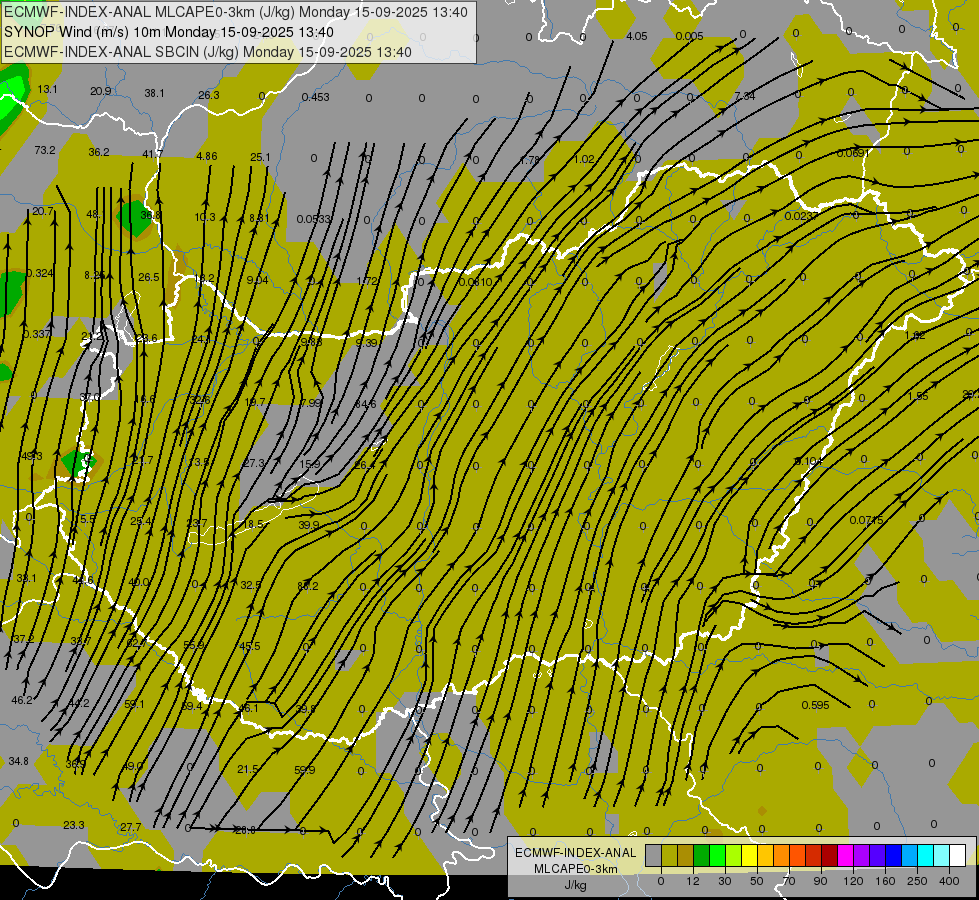Viewport: 979px width, 900px height.
Task: Pick the dark green legend swatch
Action: coord(702,855)
